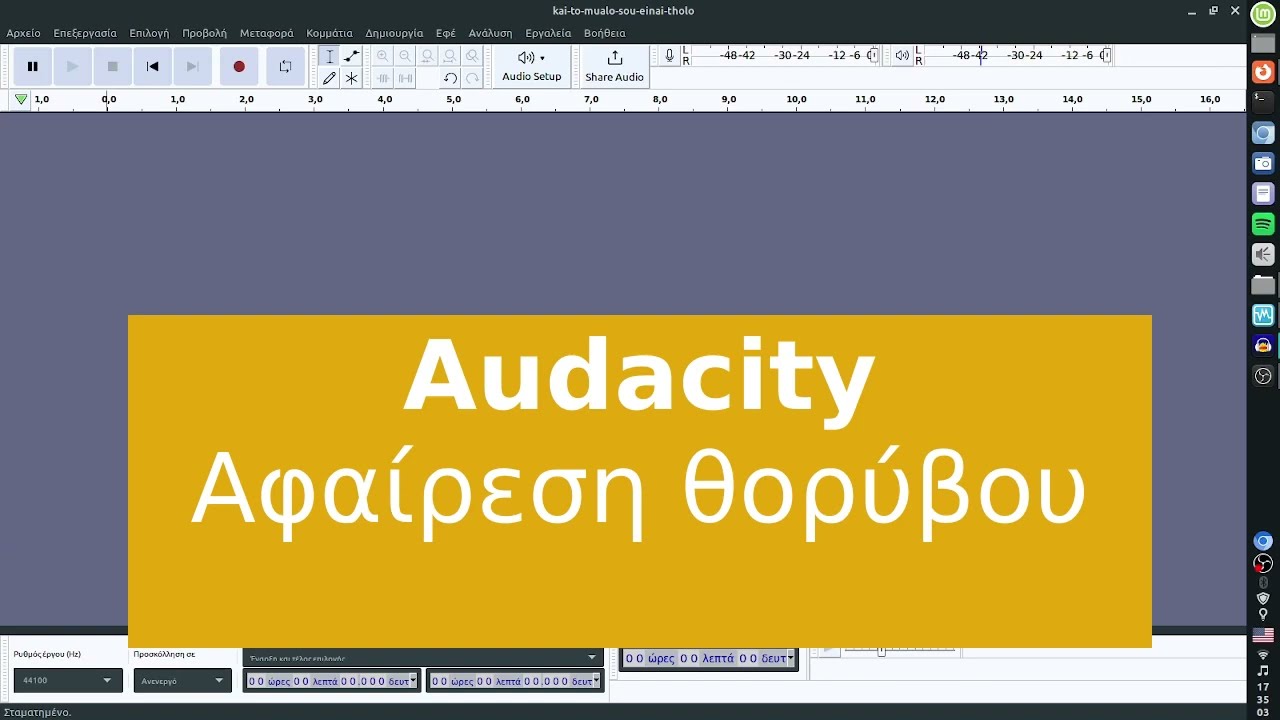The width and height of the screenshot is (1280, 720).
Task: Toggle loop playback button
Action: click(x=285, y=67)
